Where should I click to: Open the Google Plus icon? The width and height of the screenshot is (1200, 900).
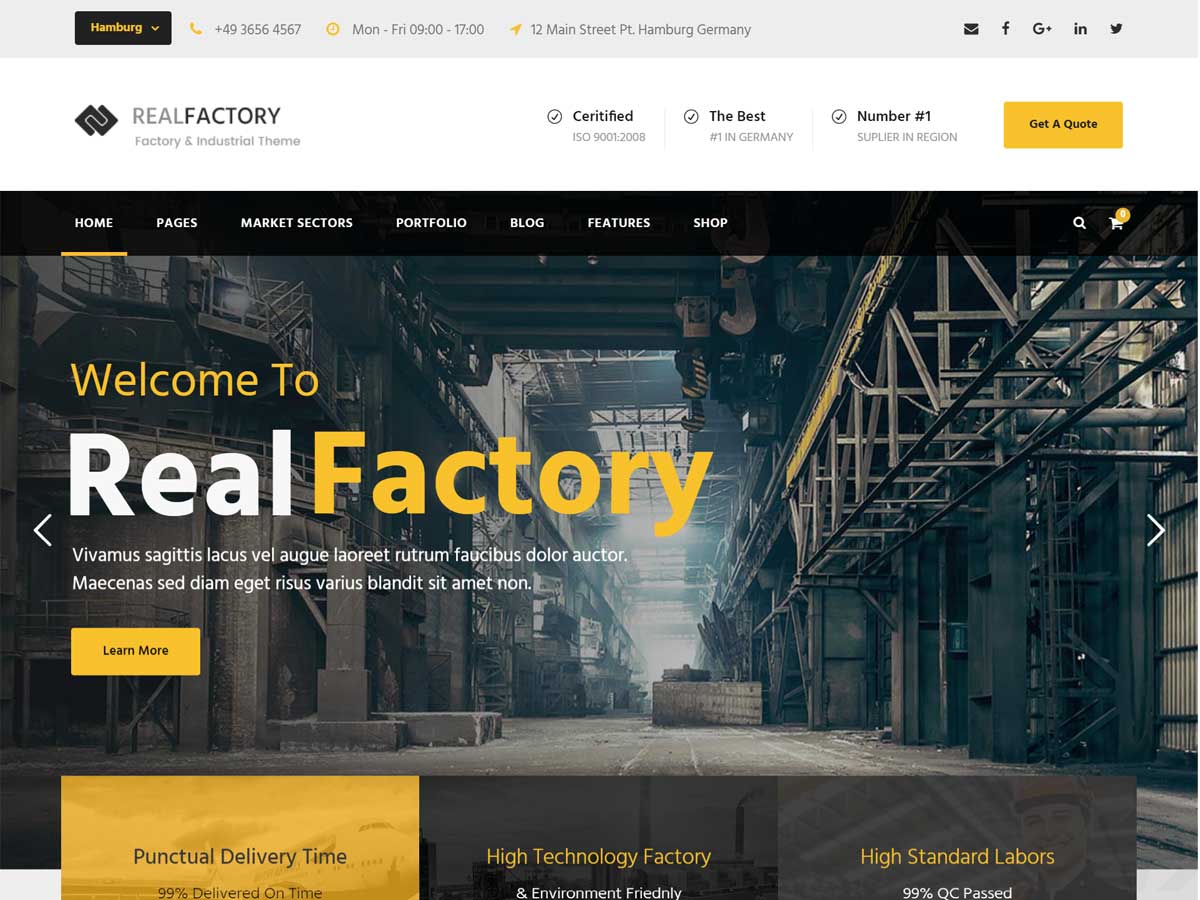(1042, 29)
